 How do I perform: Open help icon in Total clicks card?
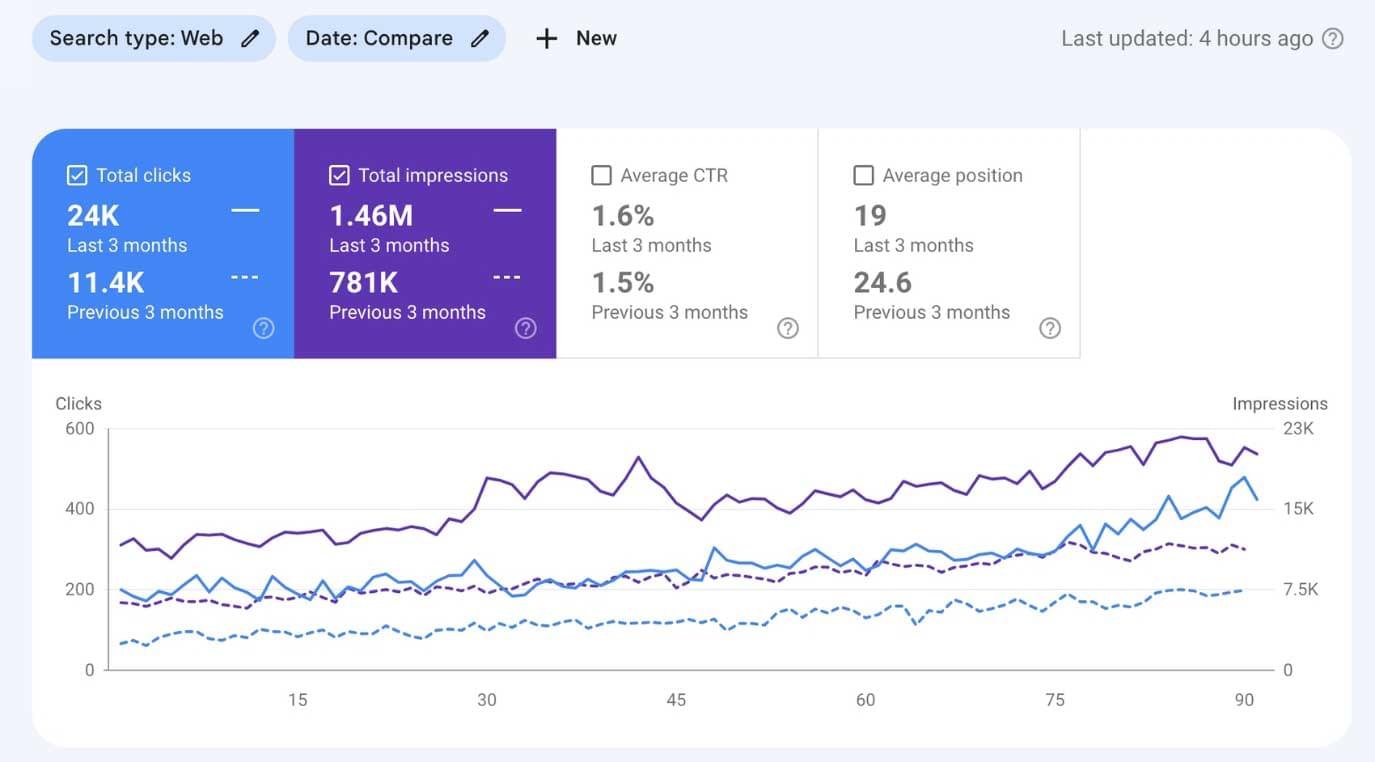(x=264, y=328)
